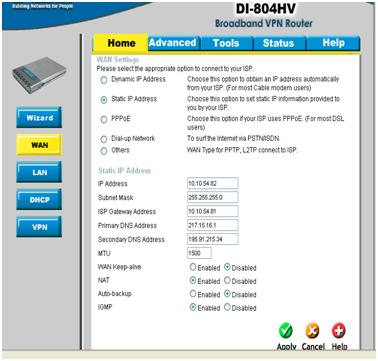Enable WAN Keep-alive
Viewport: 378px width, 361px height.
coord(193,267)
